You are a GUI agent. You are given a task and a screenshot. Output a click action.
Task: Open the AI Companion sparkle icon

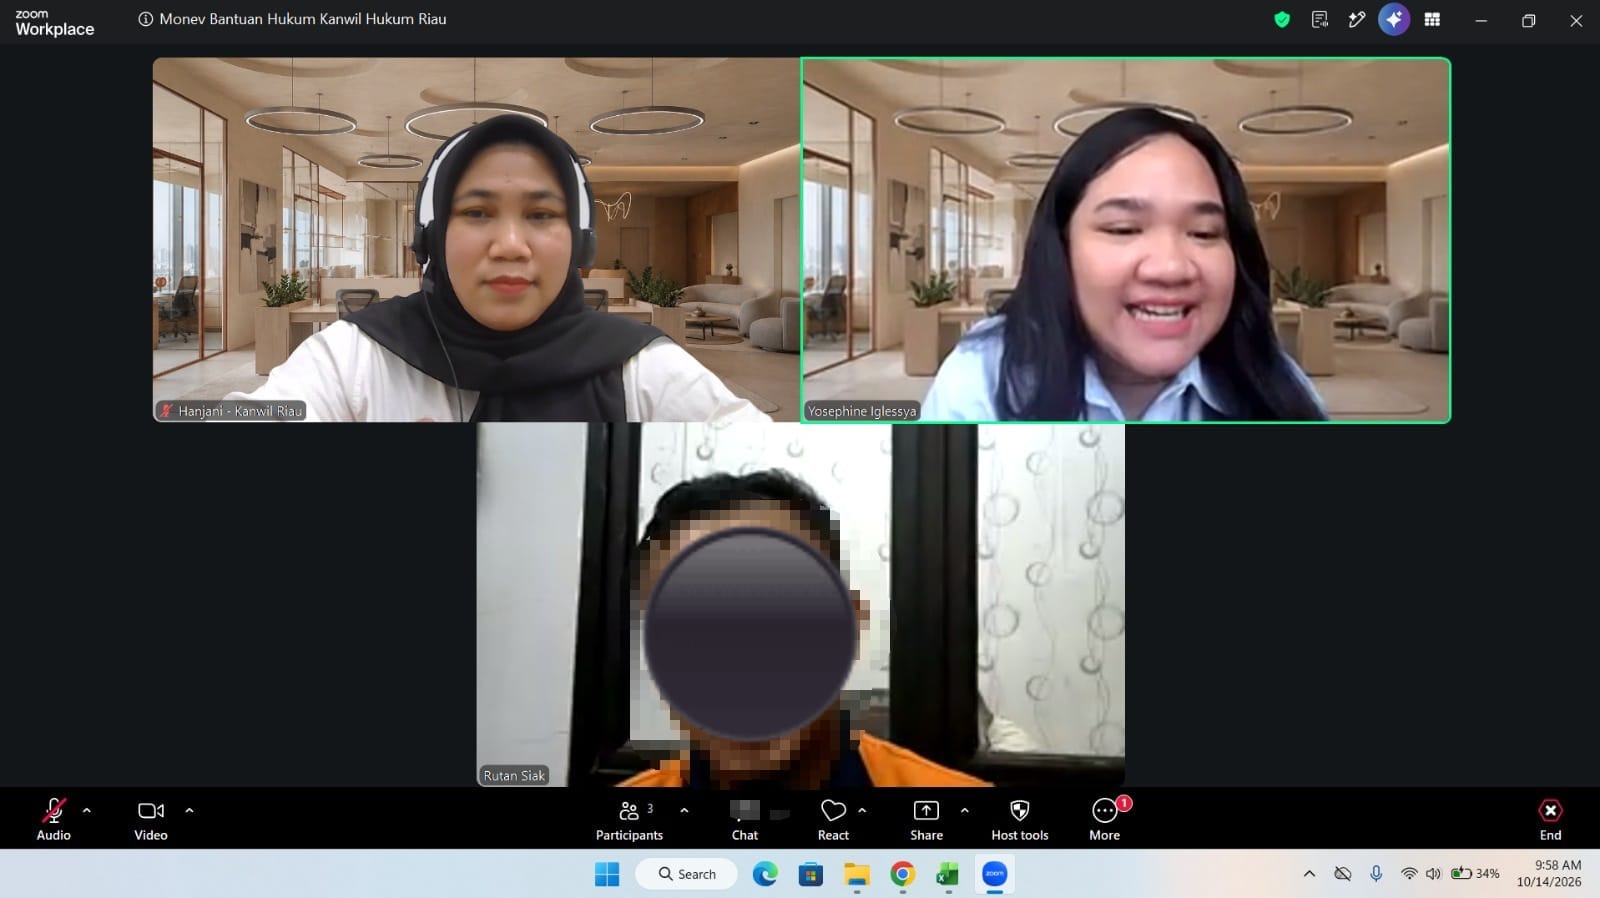tap(1394, 19)
